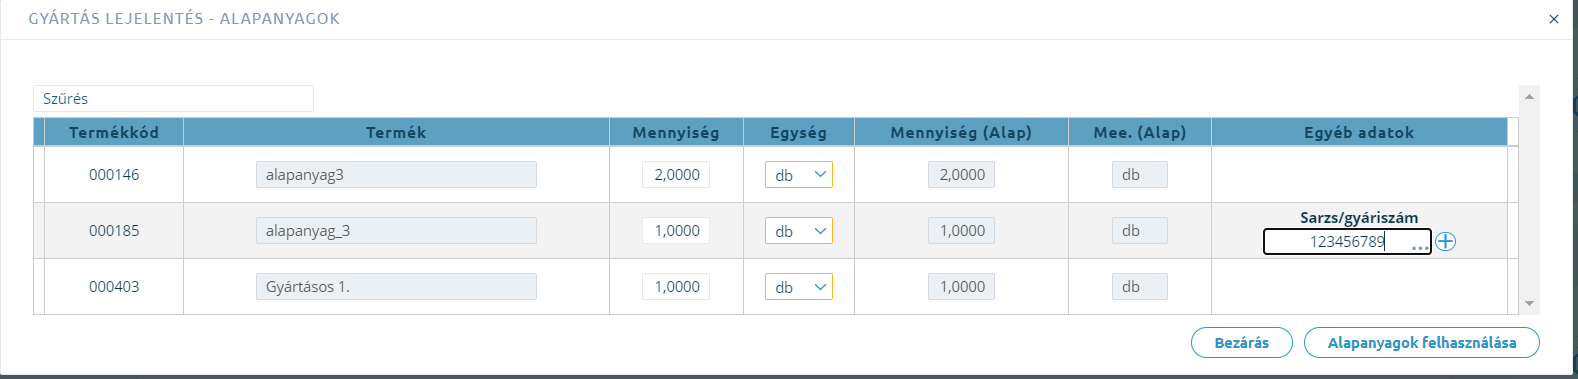The image size is (1578, 379).
Task: Click the Egyéb adatok column header
Action: pos(1359,132)
